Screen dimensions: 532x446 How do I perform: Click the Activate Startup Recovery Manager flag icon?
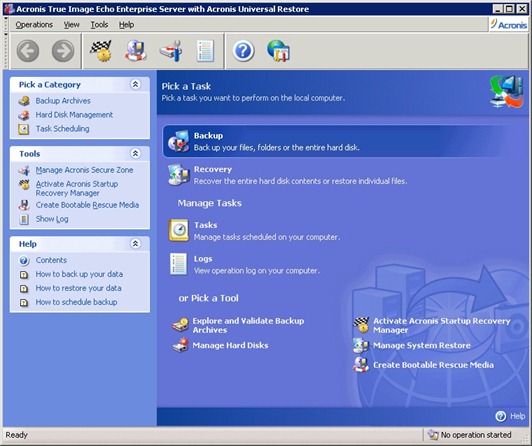coord(361,325)
